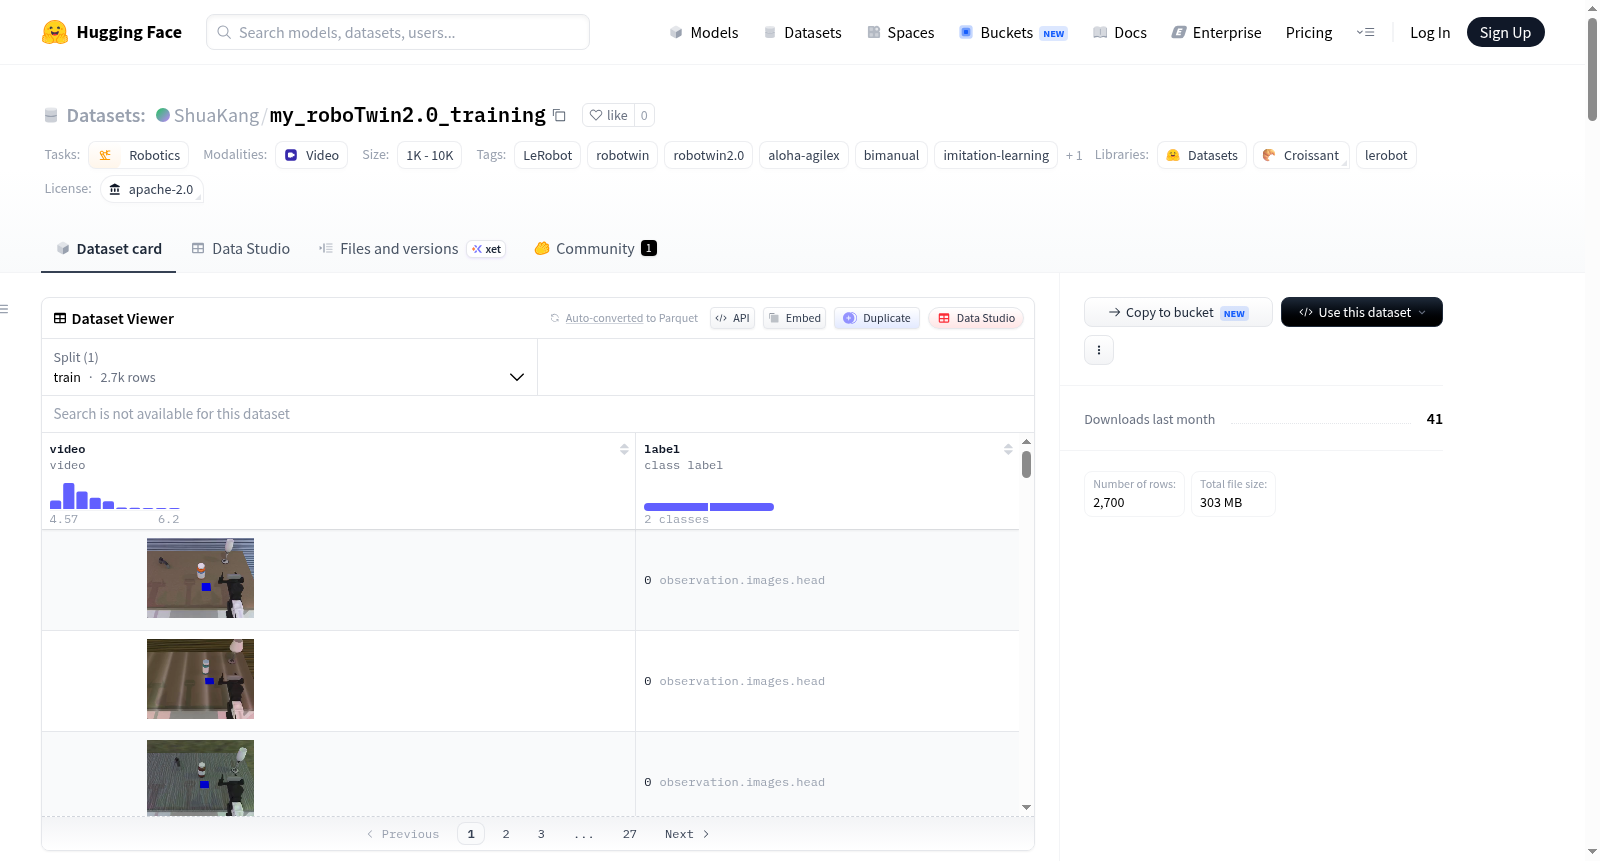Viewport: 1600px width, 861px height.
Task: Click the video column histogram
Action: 115,496
